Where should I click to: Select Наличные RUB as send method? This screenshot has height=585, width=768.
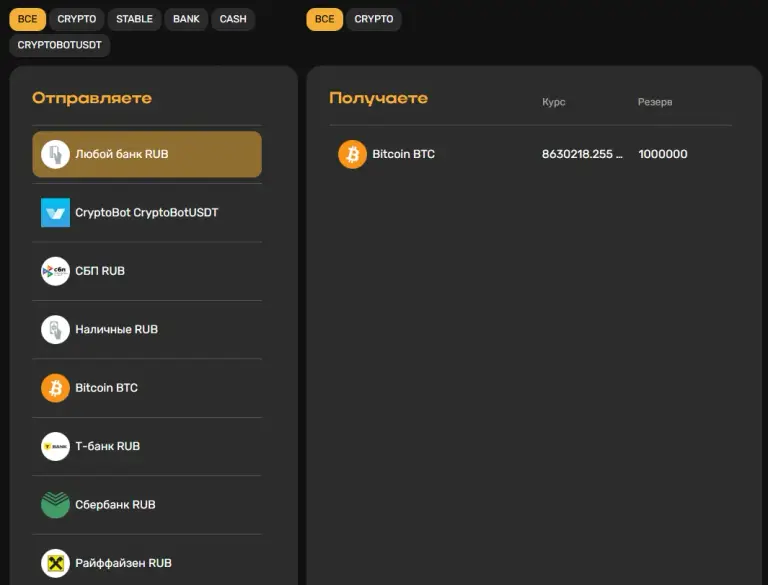[x=147, y=329]
